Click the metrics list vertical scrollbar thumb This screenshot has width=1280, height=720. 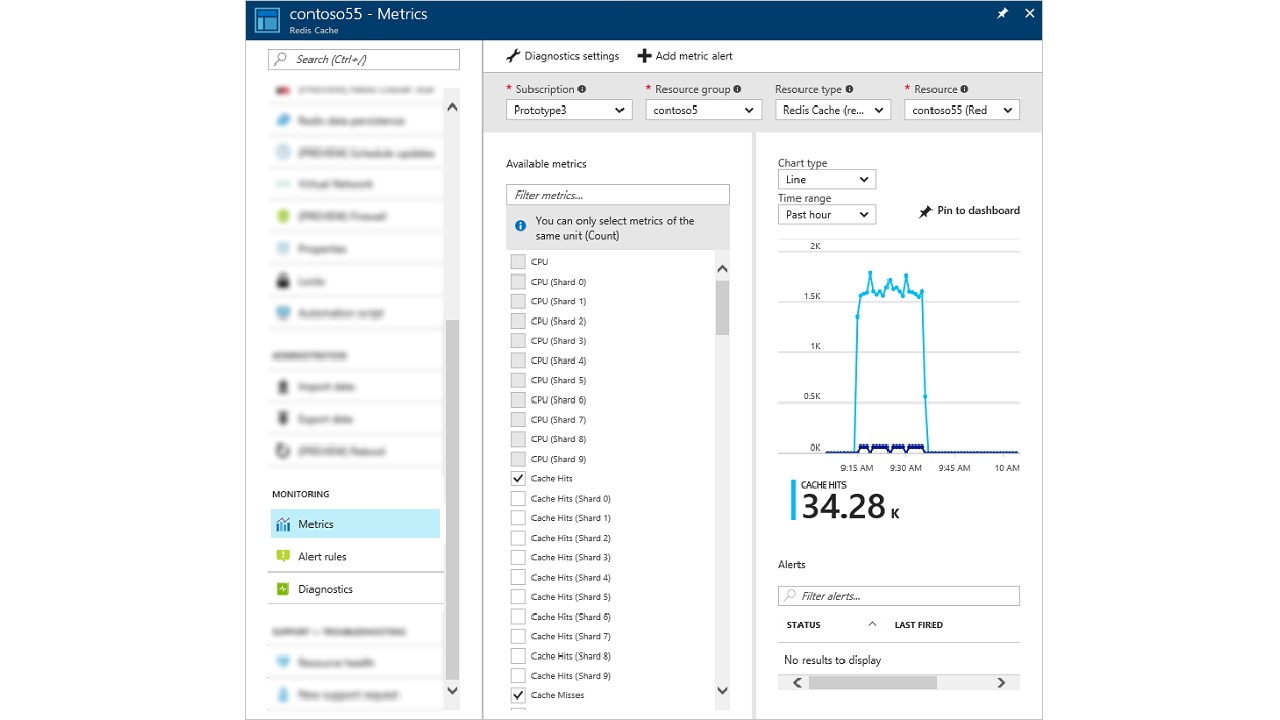[723, 307]
